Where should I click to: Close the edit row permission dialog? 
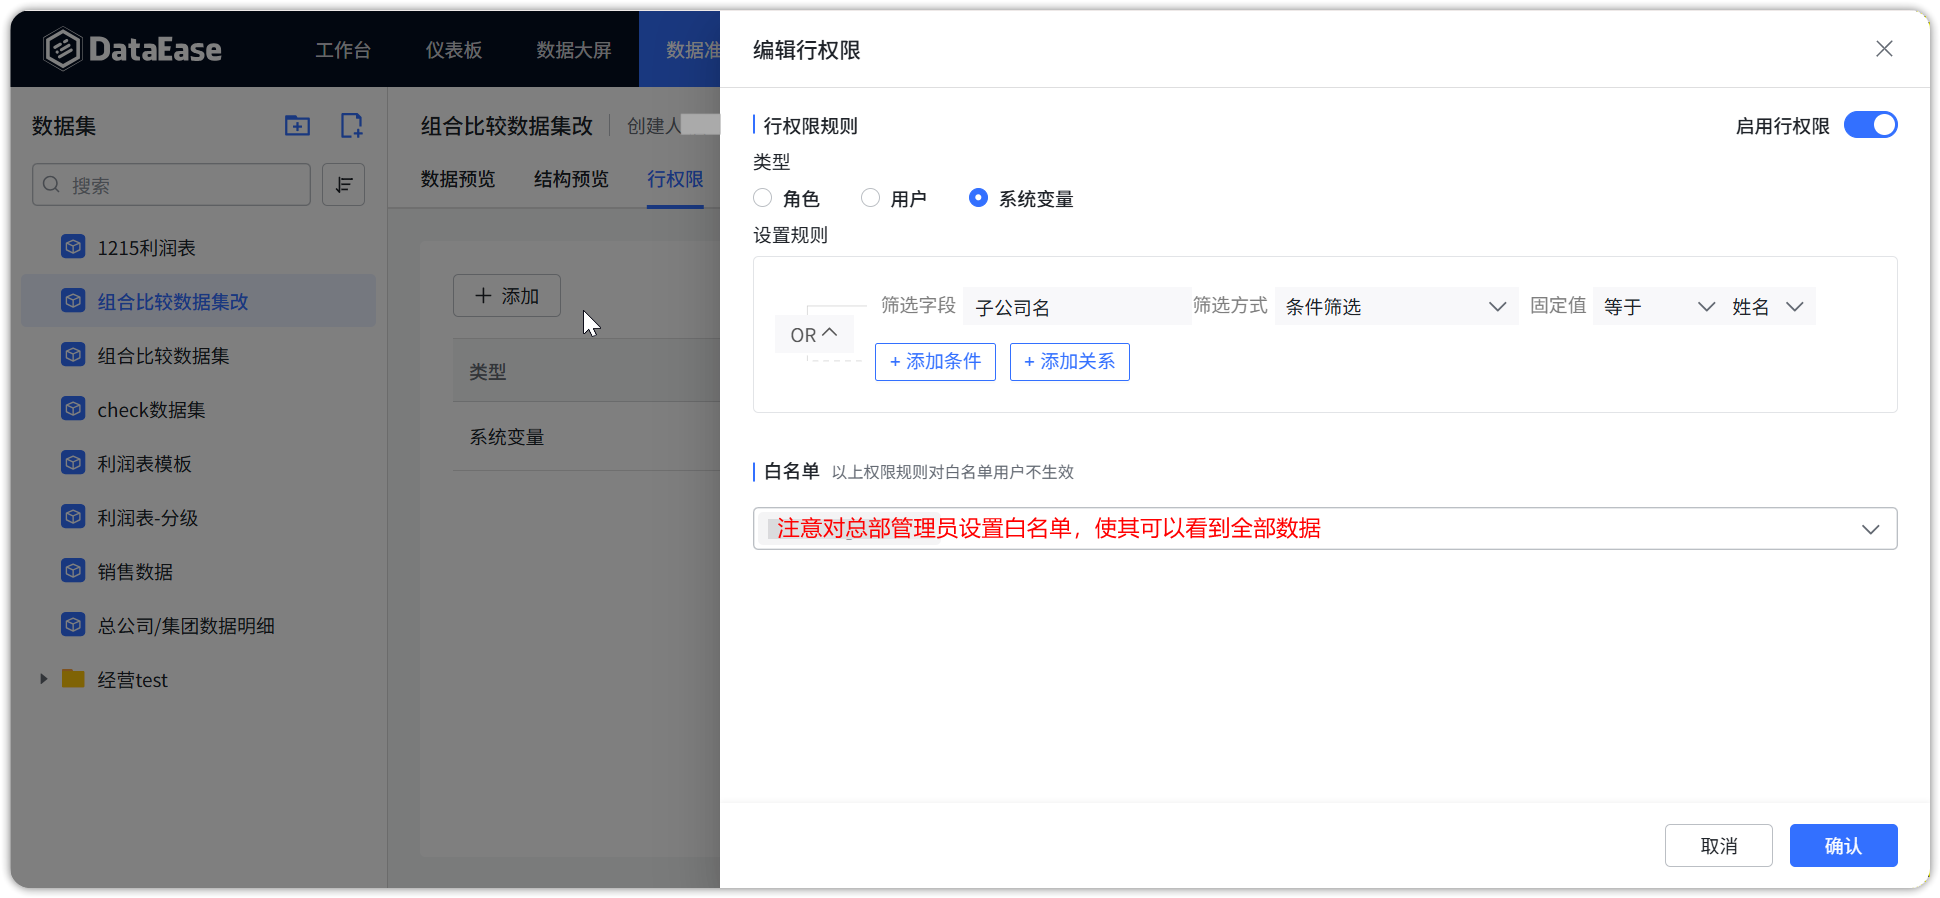pos(1884,49)
